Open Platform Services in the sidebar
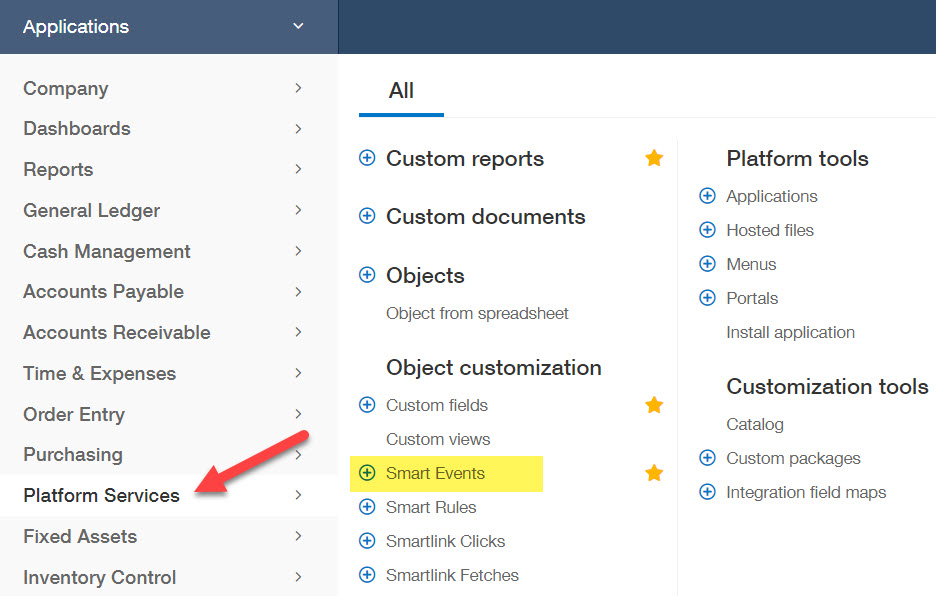Screen dimensions: 936x596 (101, 495)
